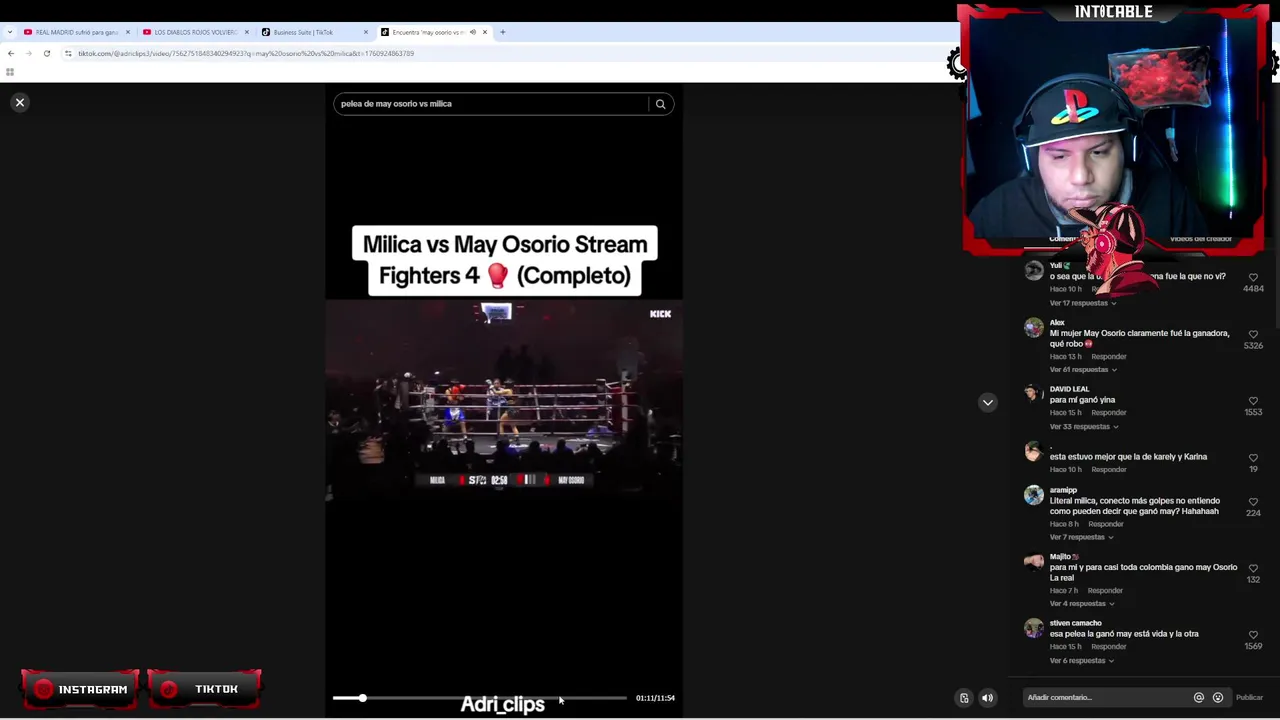This screenshot has height=720, width=1280.
Task: Reply to Majito's comment via Responder
Action: tap(1105, 591)
